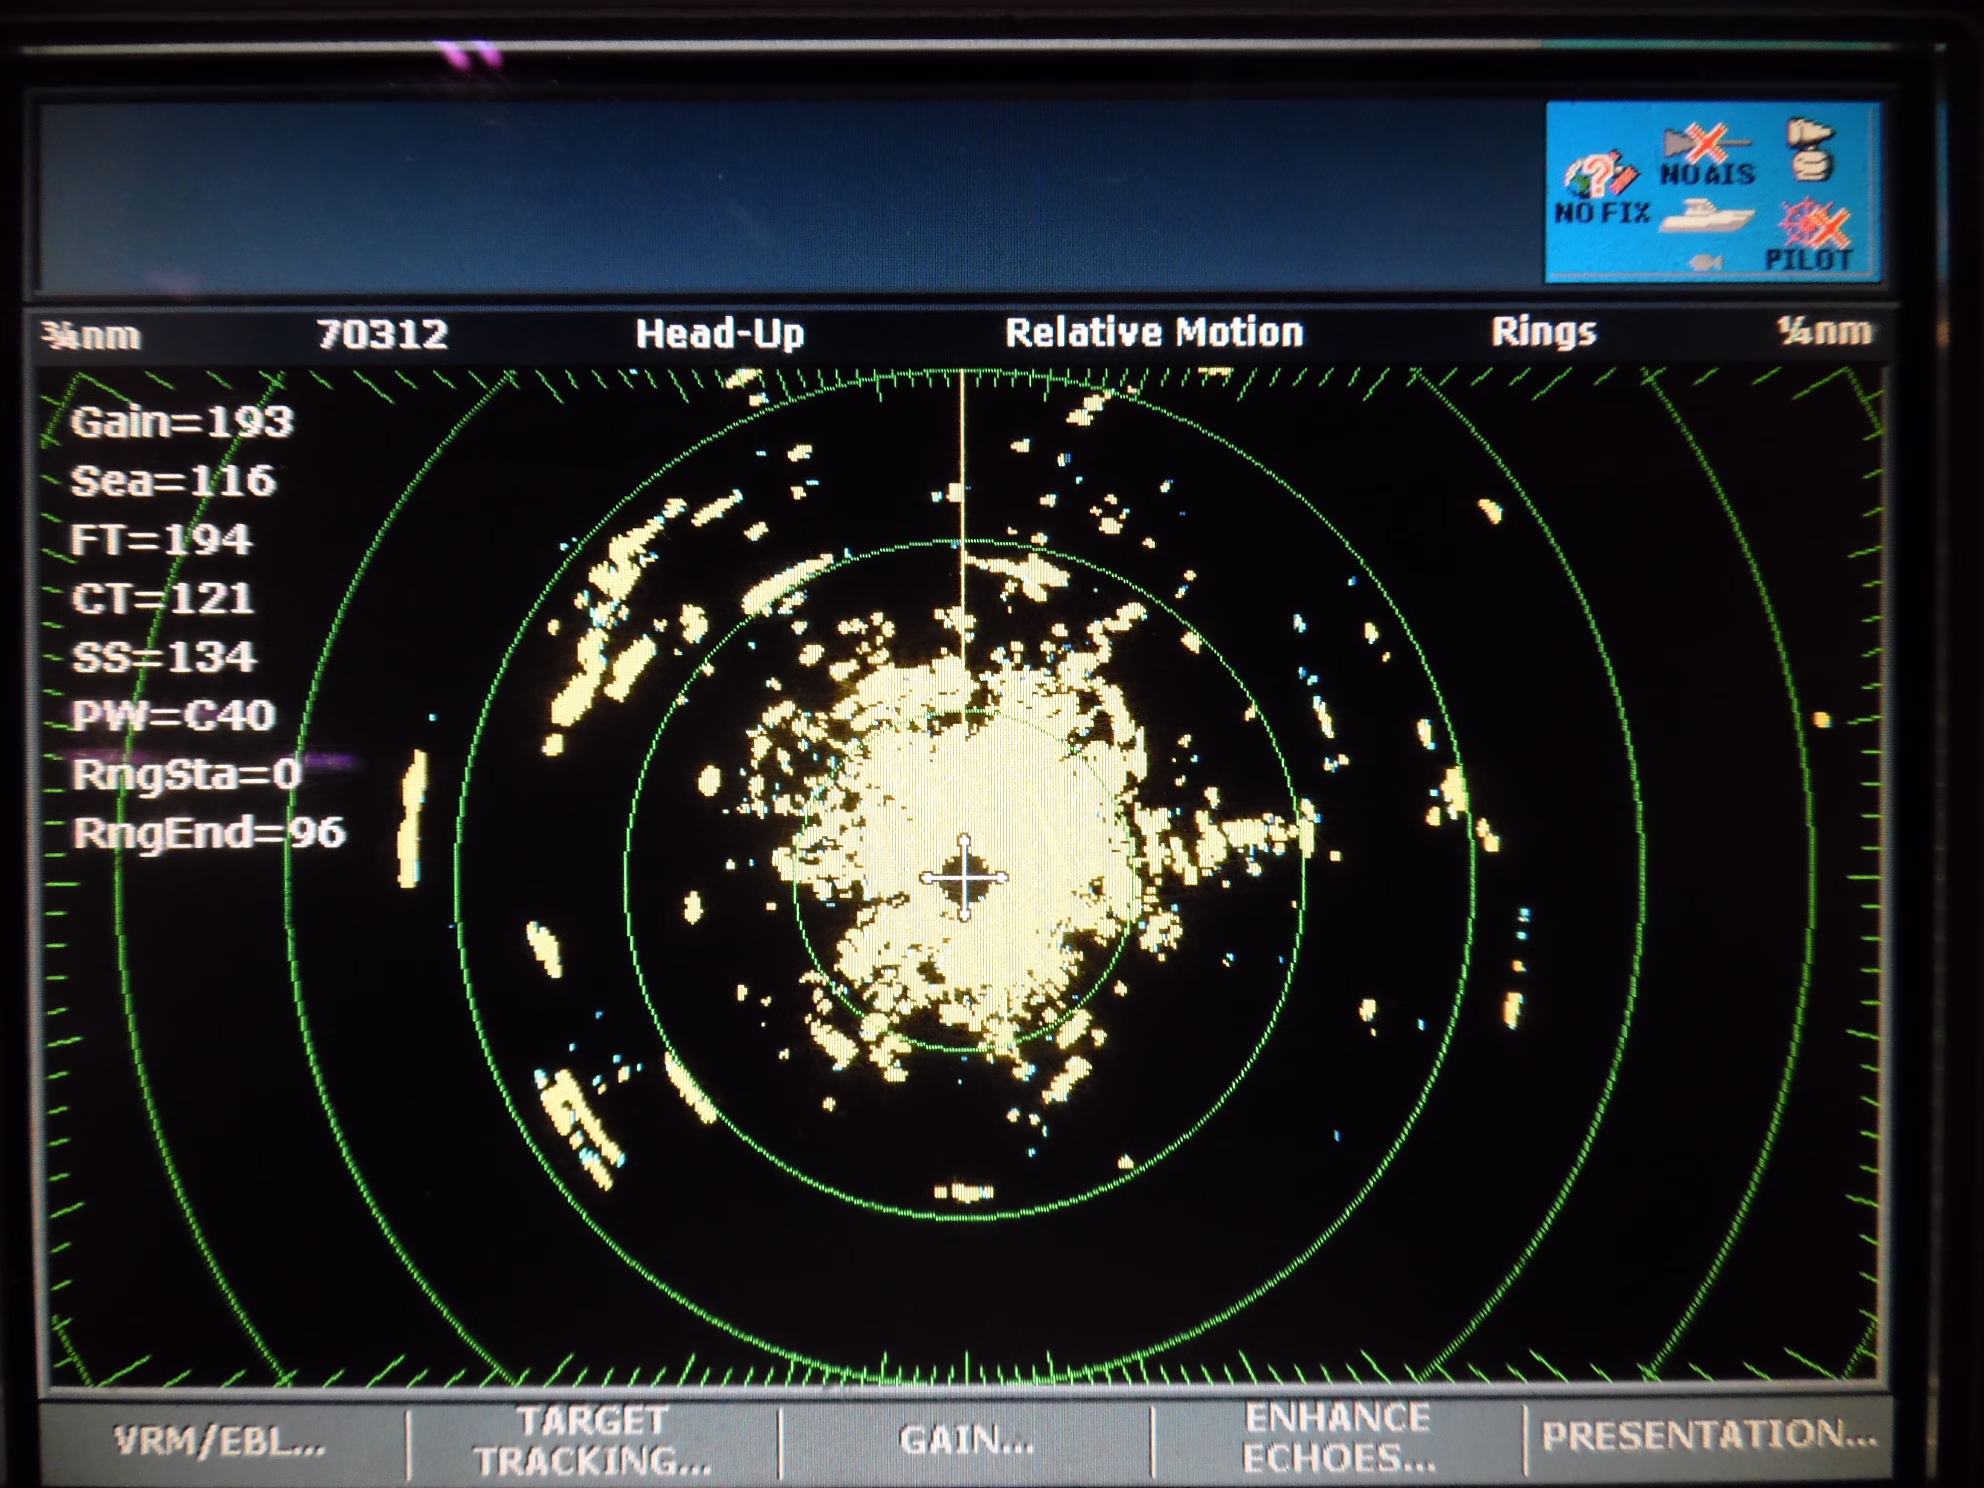This screenshot has height=1488, width=1984.
Task: Click the Gain=193 value readout
Action: tap(182, 421)
